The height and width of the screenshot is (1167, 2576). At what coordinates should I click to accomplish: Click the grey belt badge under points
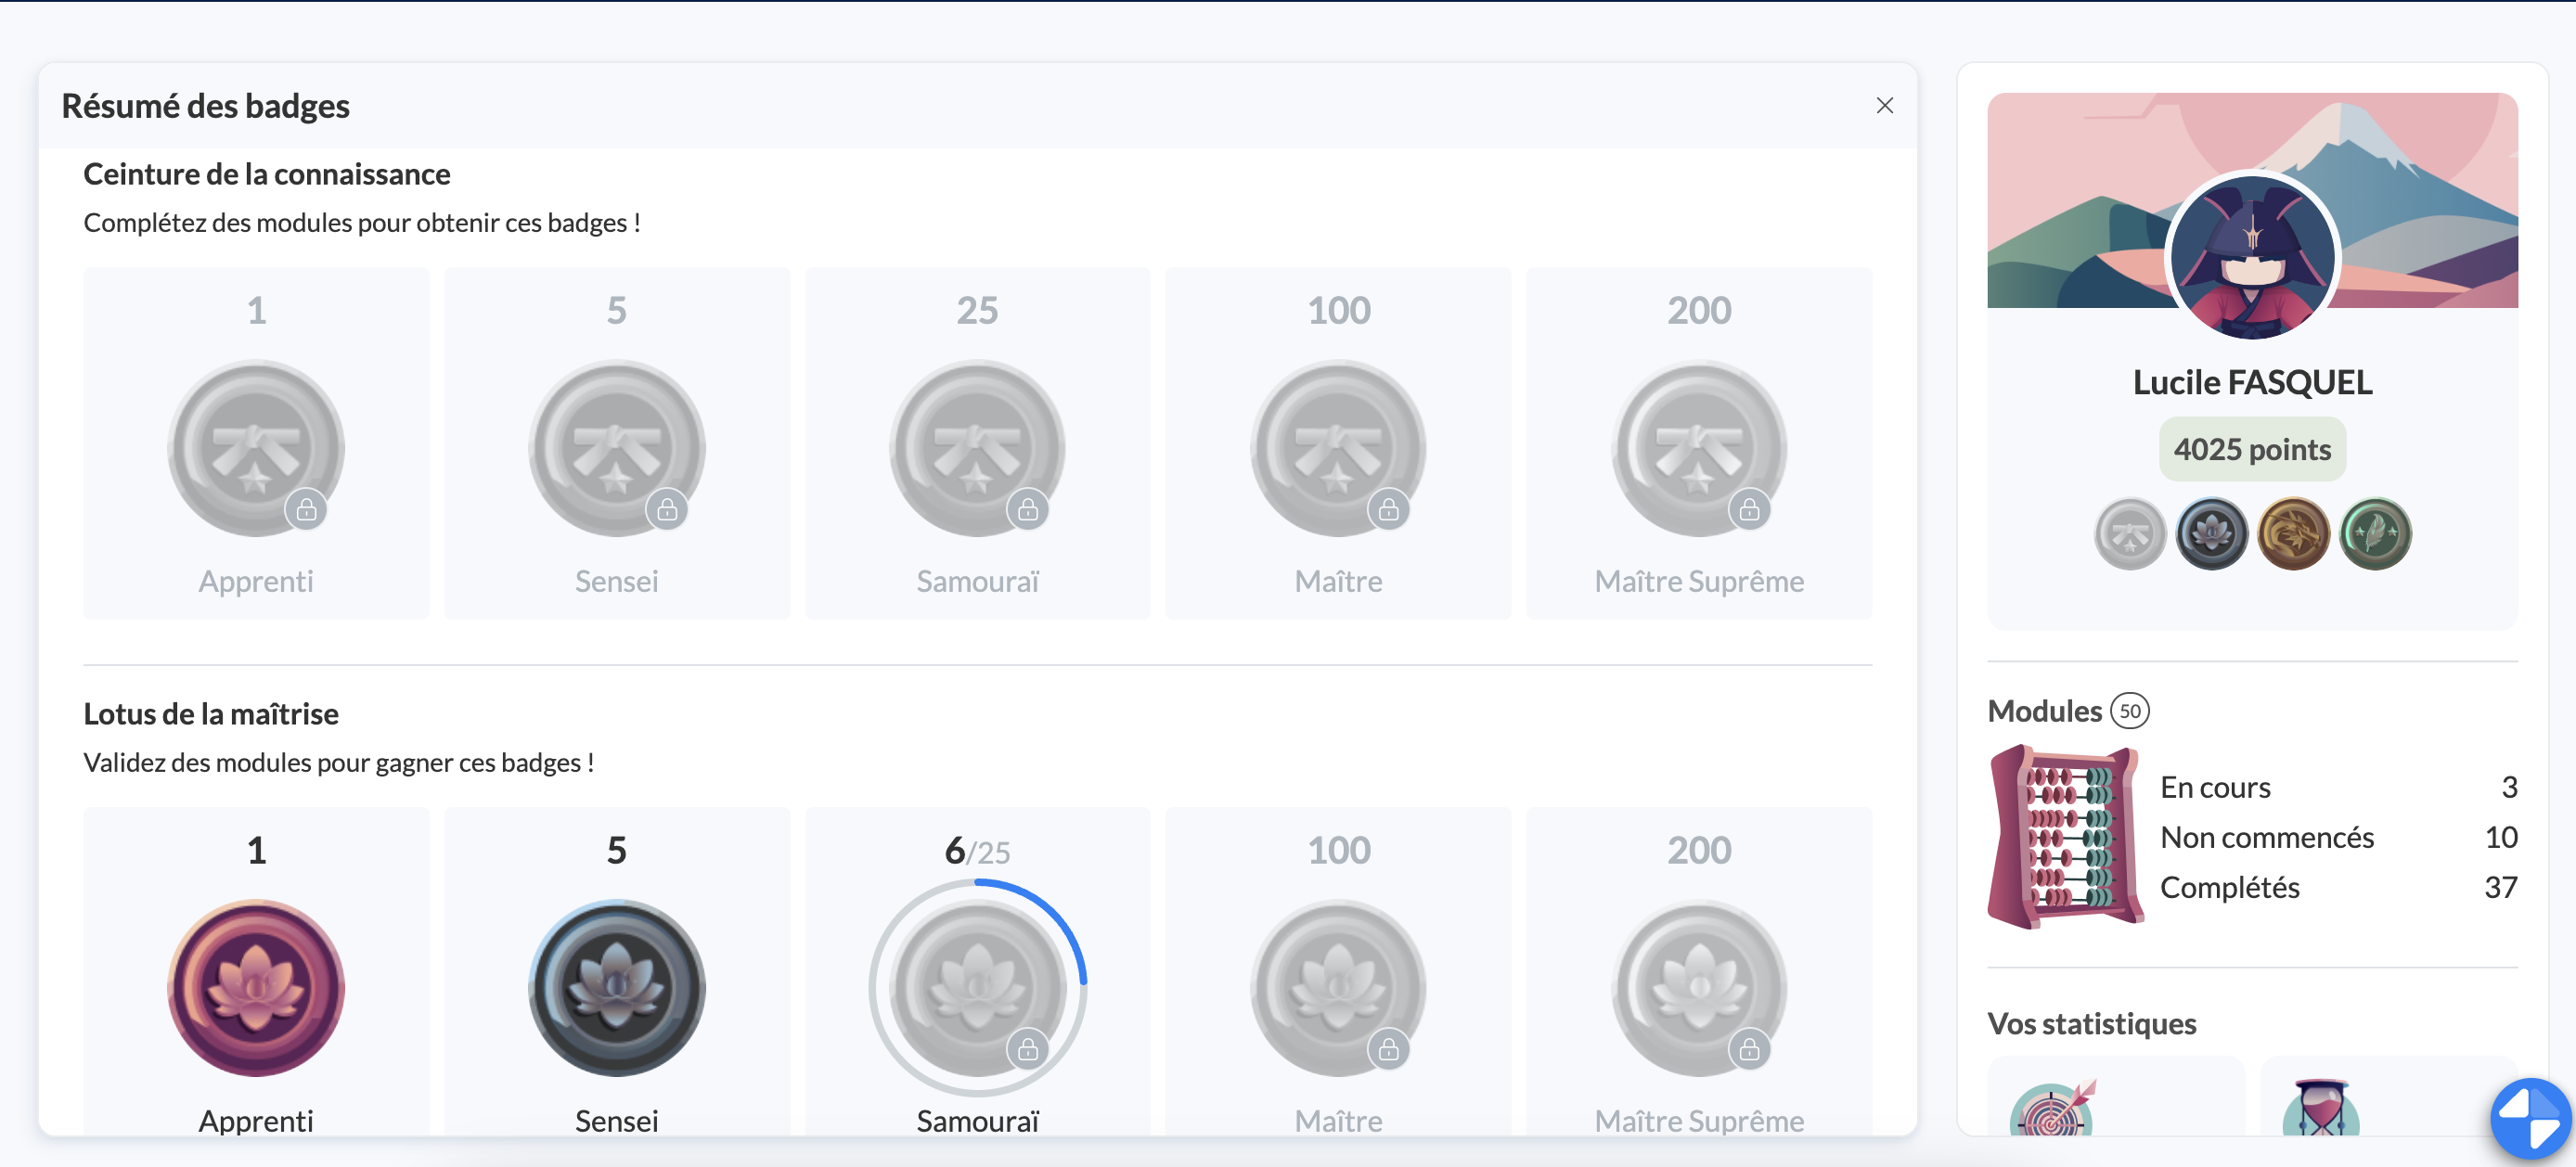[x=2130, y=534]
